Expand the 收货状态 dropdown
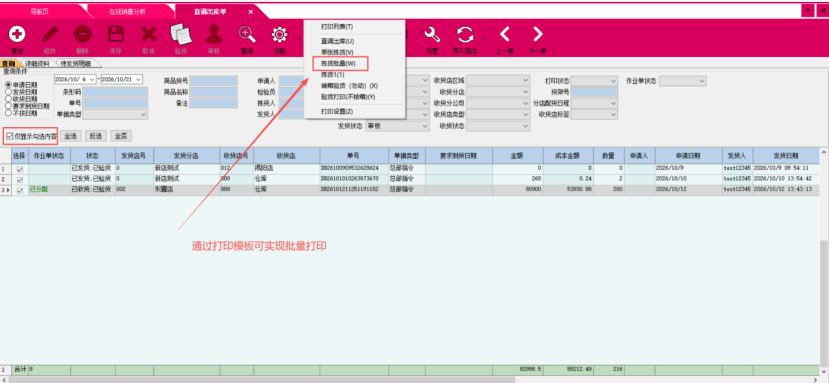Screen dimensions: 829x383 [526, 126]
